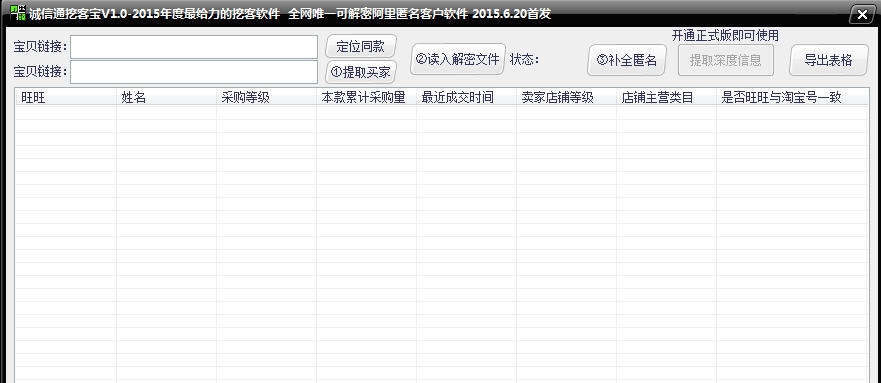The image size is (881, 383).
Task: Click the 最近成交时间 column header
Action: 466,97
